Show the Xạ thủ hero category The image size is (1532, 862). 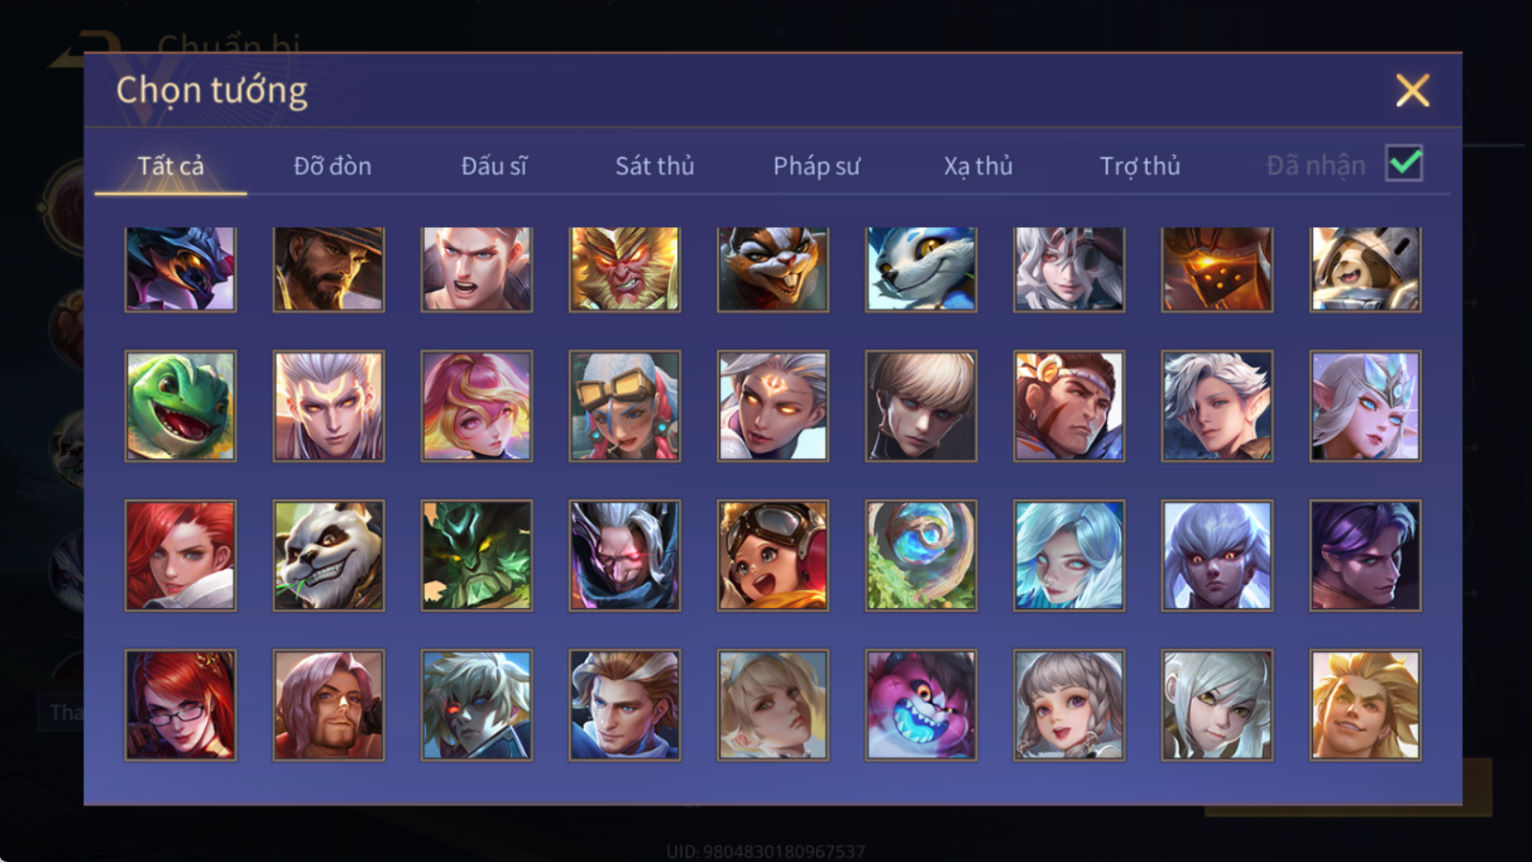click(x=978, y=166)
